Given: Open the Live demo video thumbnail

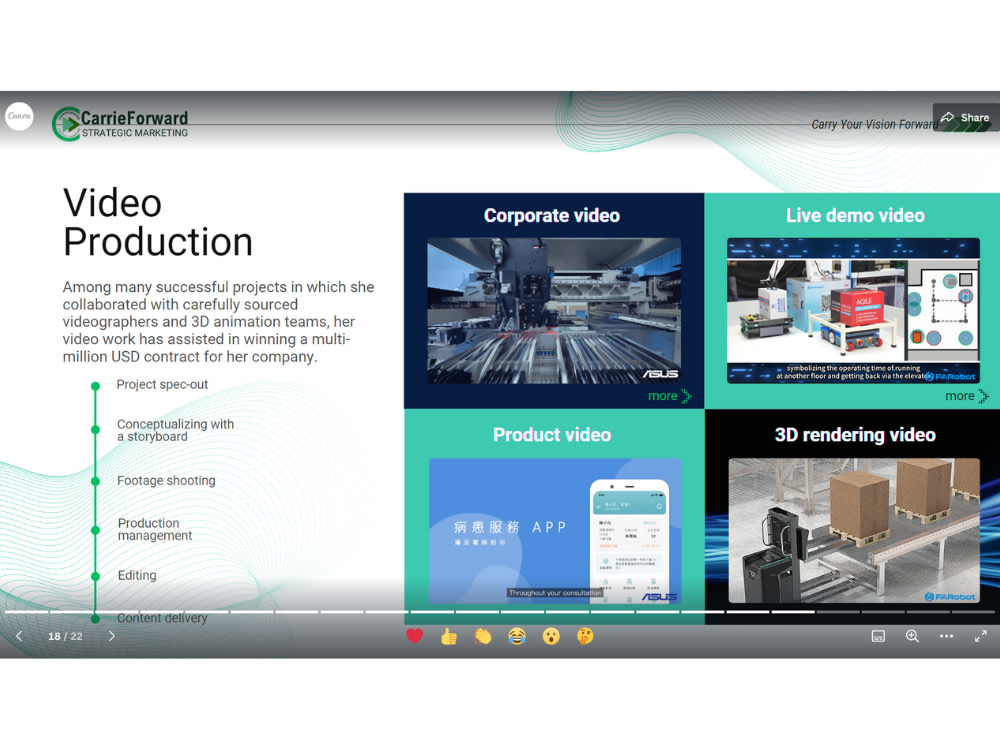Looking at the screenshot, I should pos(853,311).
